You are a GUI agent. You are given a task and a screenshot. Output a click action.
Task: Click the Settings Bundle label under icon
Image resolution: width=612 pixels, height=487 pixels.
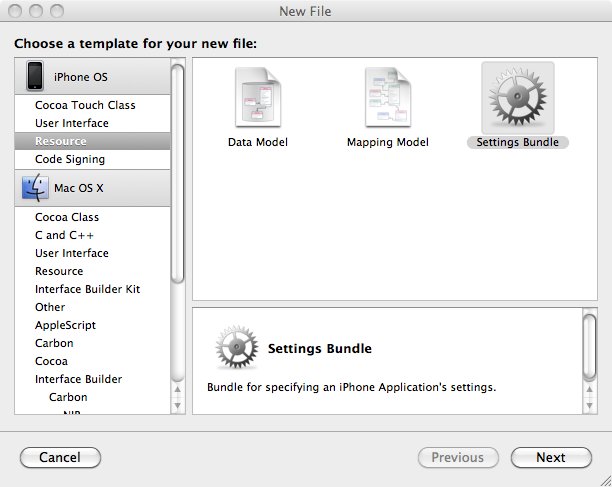click(x=518, y=142)
